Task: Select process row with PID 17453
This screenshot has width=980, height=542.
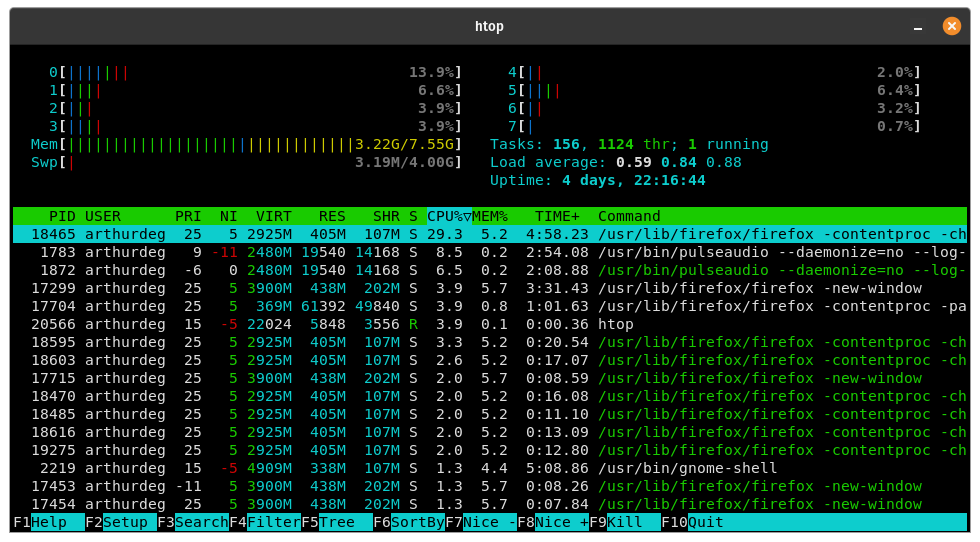Action: [490, 486]
